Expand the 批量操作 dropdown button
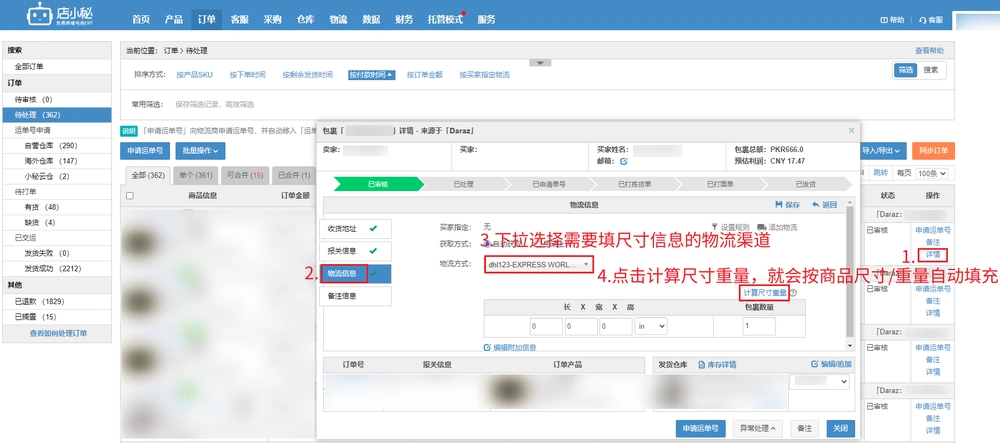The width and height of the screenshot is (1000, 443). point(200,151)
